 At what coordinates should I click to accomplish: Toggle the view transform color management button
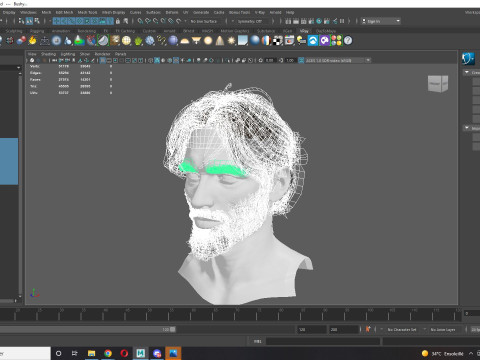301,60
